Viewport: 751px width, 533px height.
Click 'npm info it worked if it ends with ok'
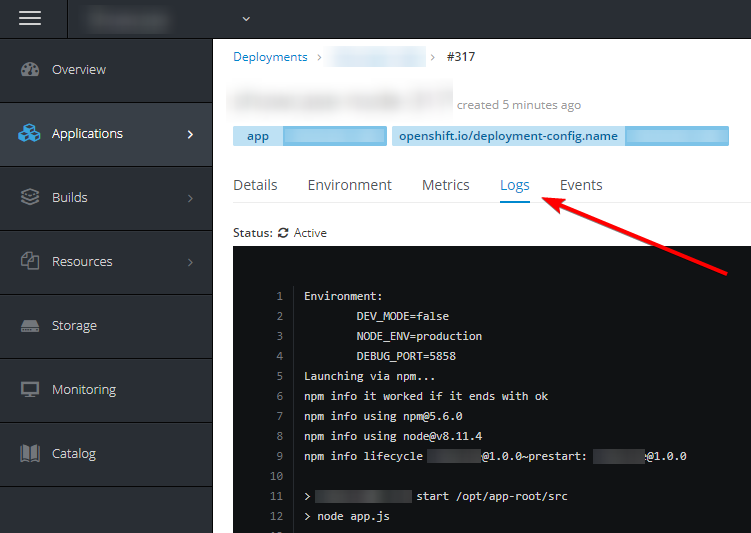[x=426, y=397]
